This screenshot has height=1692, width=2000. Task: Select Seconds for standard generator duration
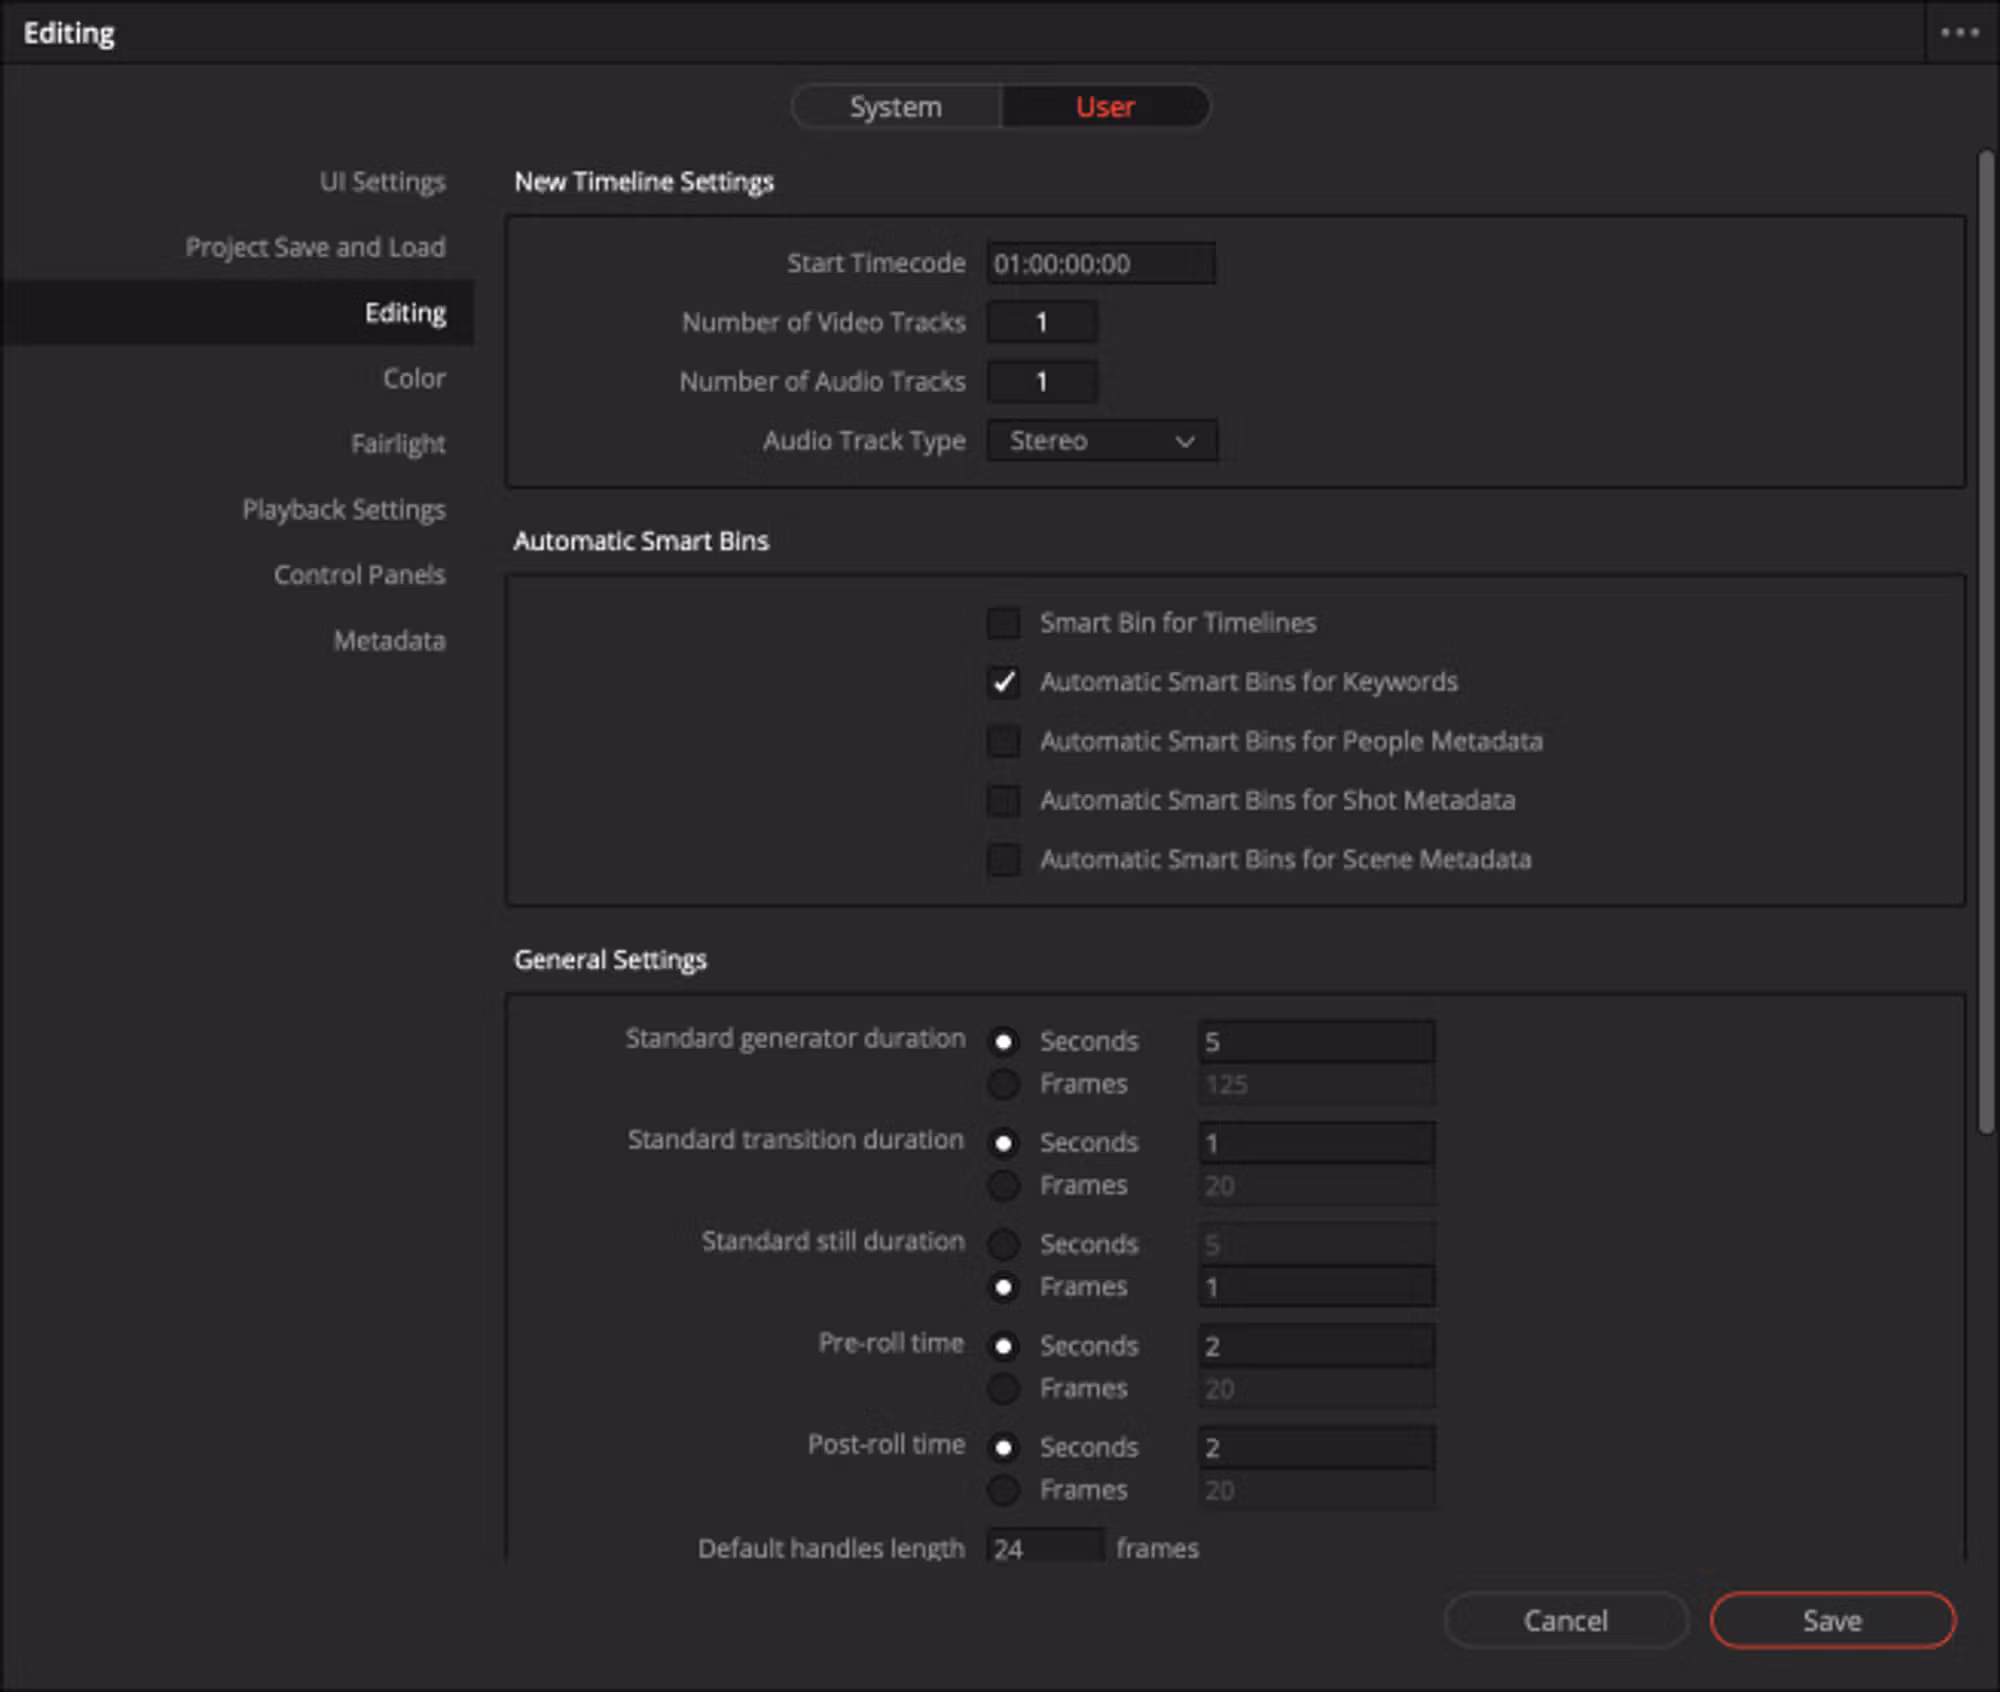pyautogui.click(x=1003, y=1042)
